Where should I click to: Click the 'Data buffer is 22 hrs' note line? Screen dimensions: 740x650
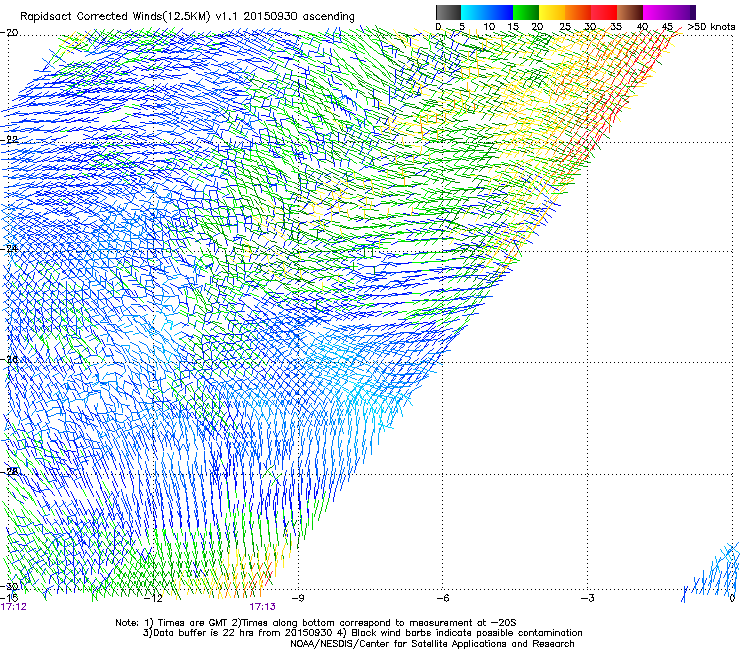[x=362, y=633]
